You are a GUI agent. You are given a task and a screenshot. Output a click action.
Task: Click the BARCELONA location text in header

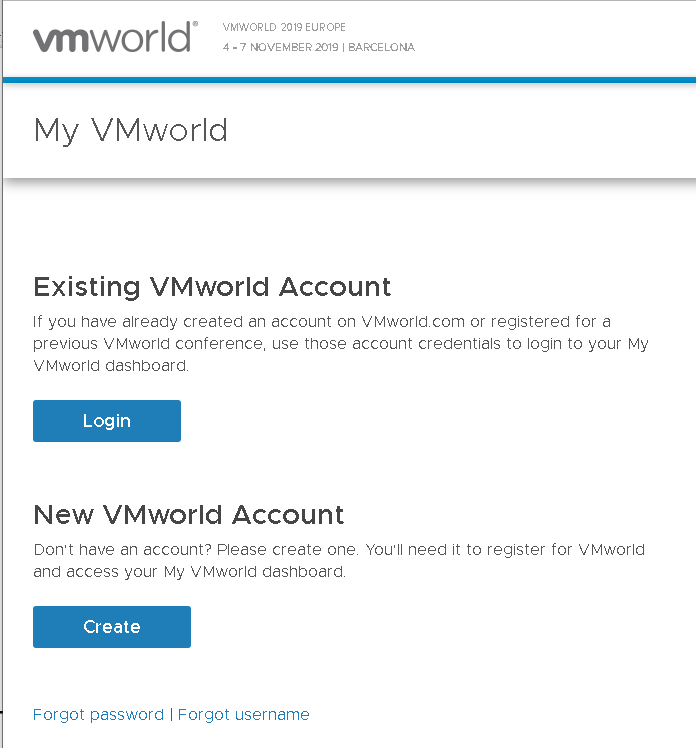[x=381, y=47]
